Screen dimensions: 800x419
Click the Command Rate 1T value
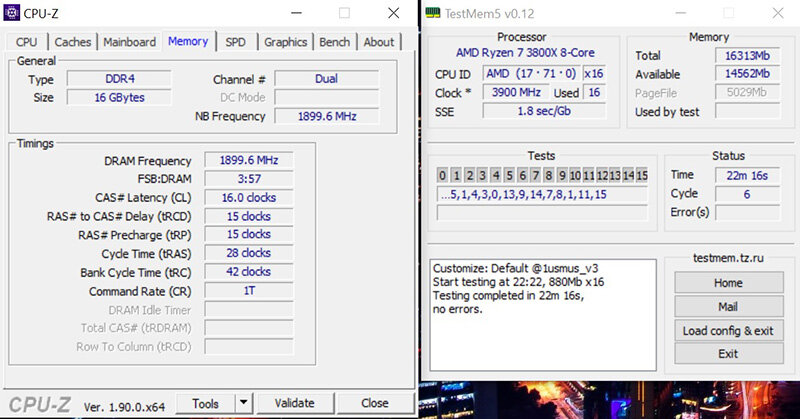[249, 291]
